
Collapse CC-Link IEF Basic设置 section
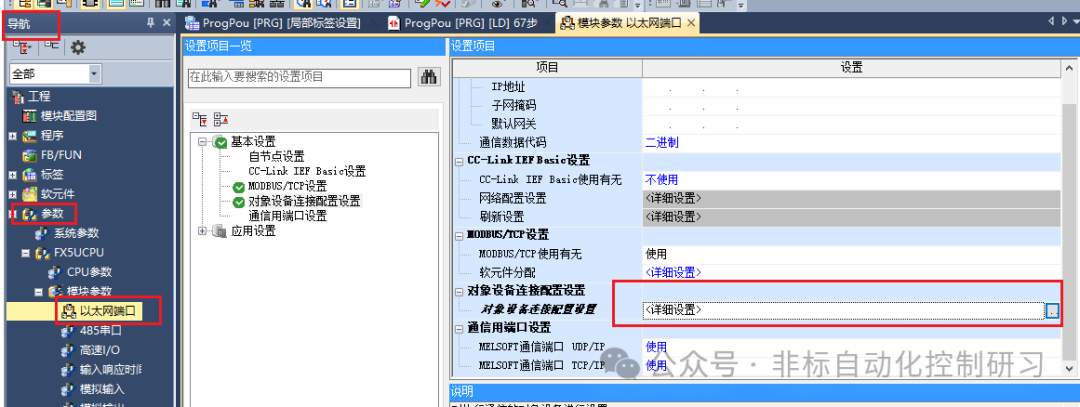coord(459,161)
